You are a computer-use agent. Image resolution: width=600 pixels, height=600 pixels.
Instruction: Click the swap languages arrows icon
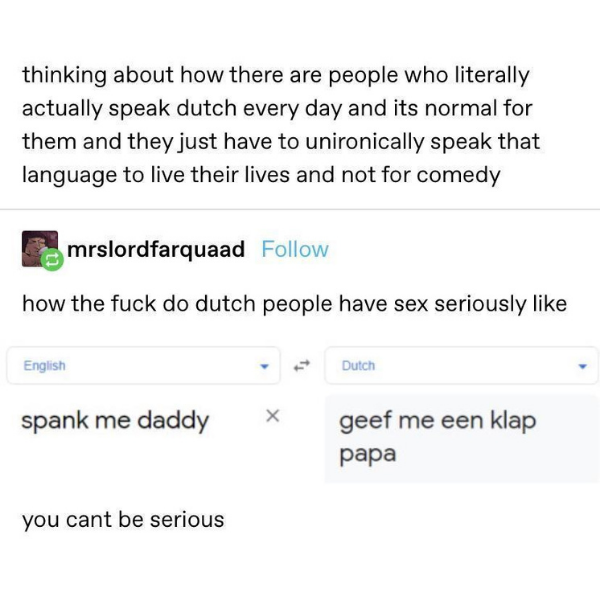click(x=303, y=365)
